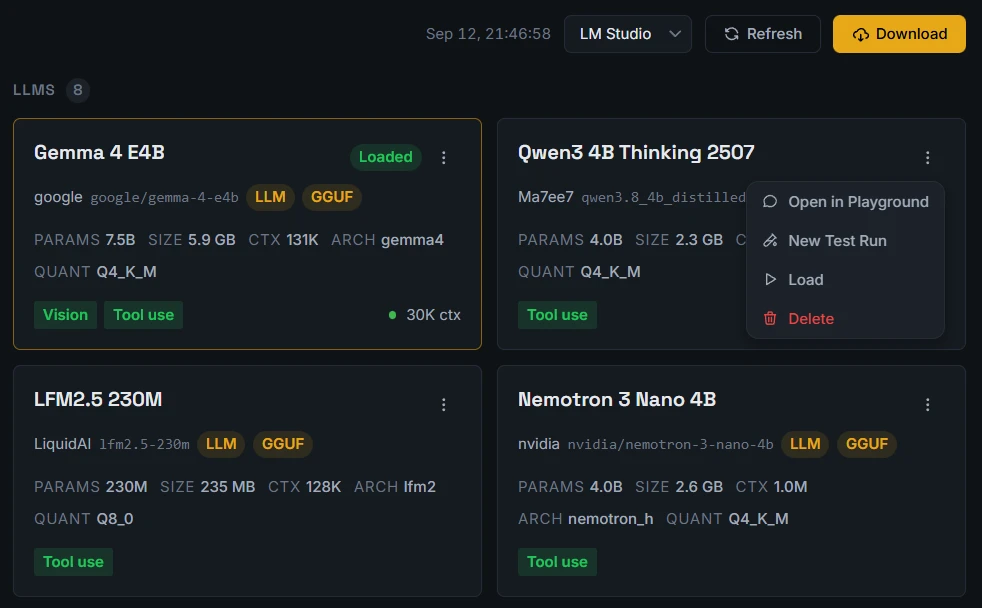Click the lfm2.5-230m model identifier

145,445
